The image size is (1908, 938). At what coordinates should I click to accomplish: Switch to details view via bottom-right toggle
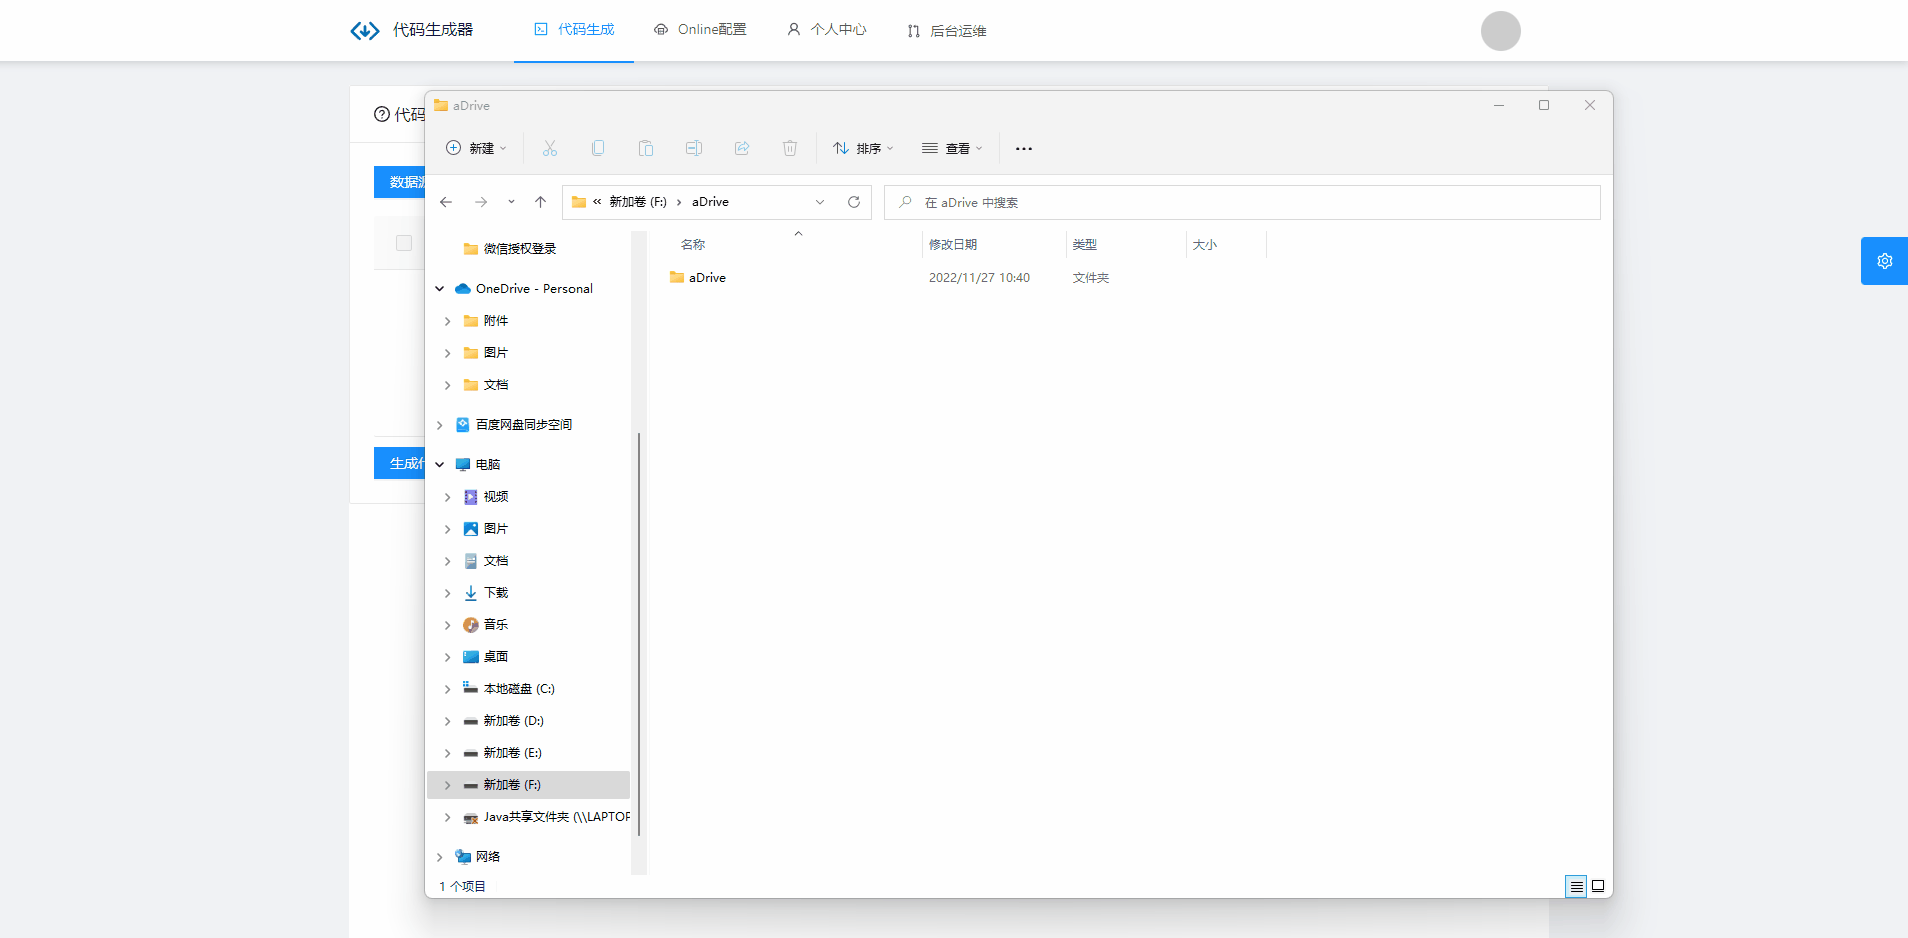click(1577, 886)
